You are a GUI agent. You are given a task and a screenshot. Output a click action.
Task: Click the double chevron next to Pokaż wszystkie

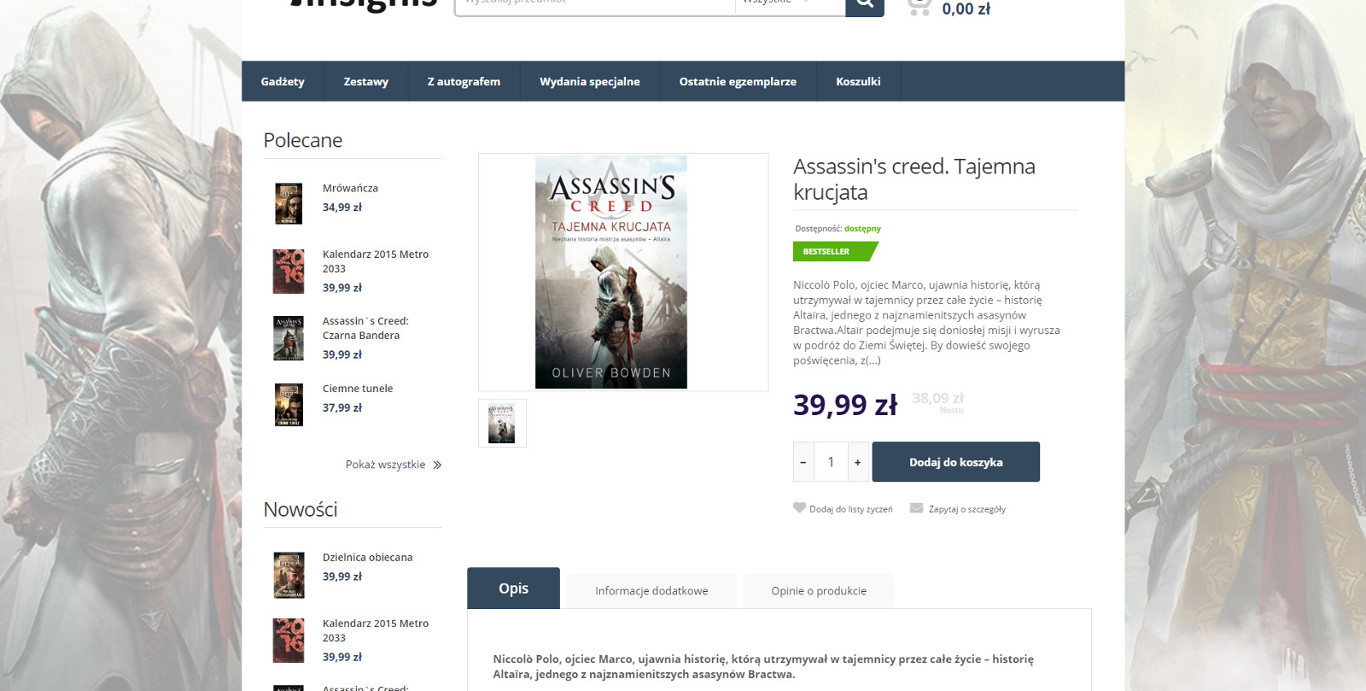tap(437, 465)
